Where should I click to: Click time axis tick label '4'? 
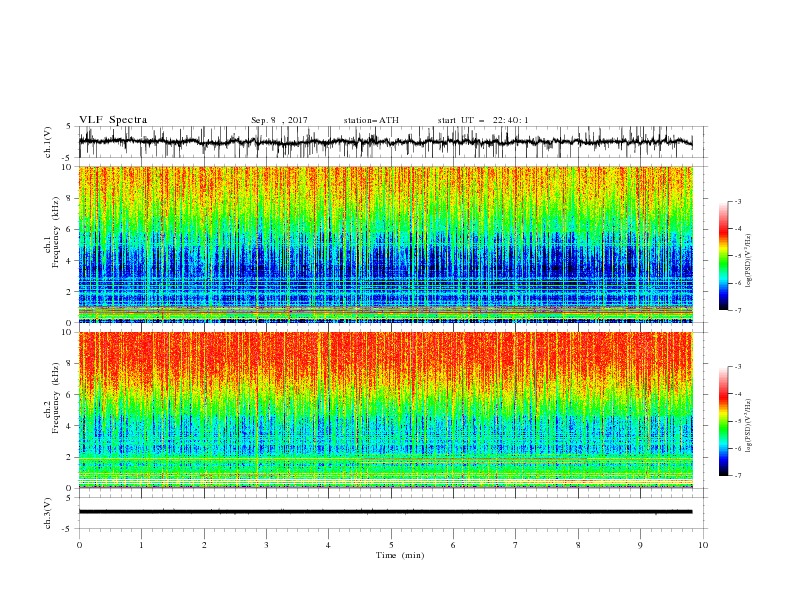click(328, 545)
